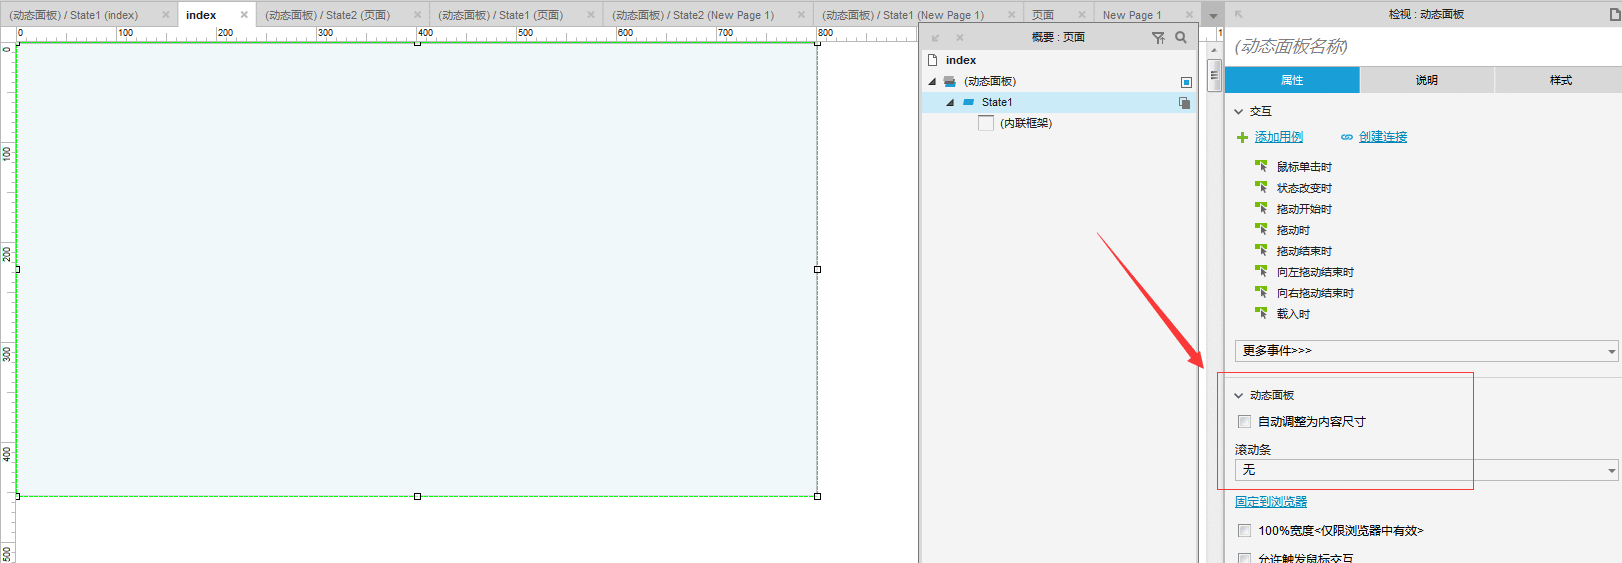
Task: Click the 向右拖动结束时 event icon
Action: pyautogui.click(x=1261, y=292)
